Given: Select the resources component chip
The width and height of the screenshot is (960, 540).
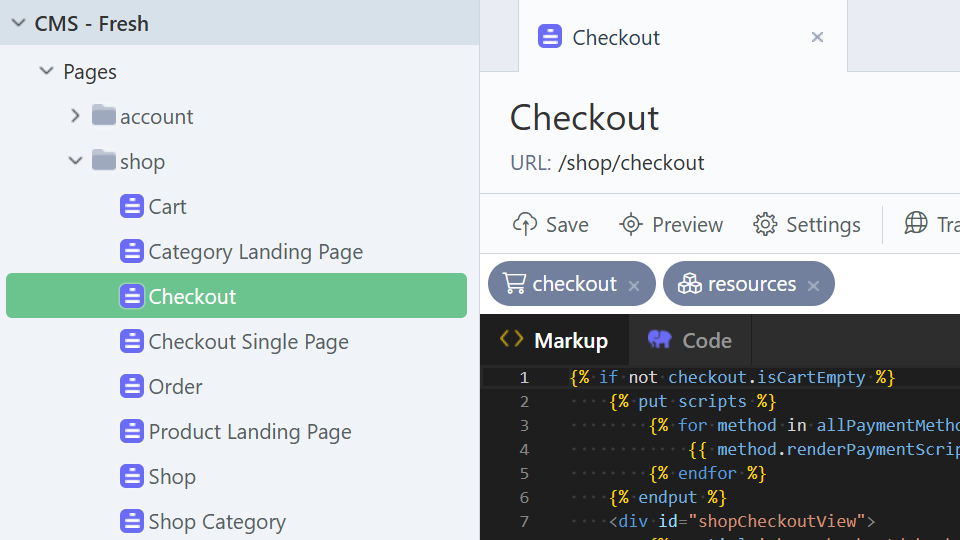Looking at the screenshot, I should click(x=749, y=283).
